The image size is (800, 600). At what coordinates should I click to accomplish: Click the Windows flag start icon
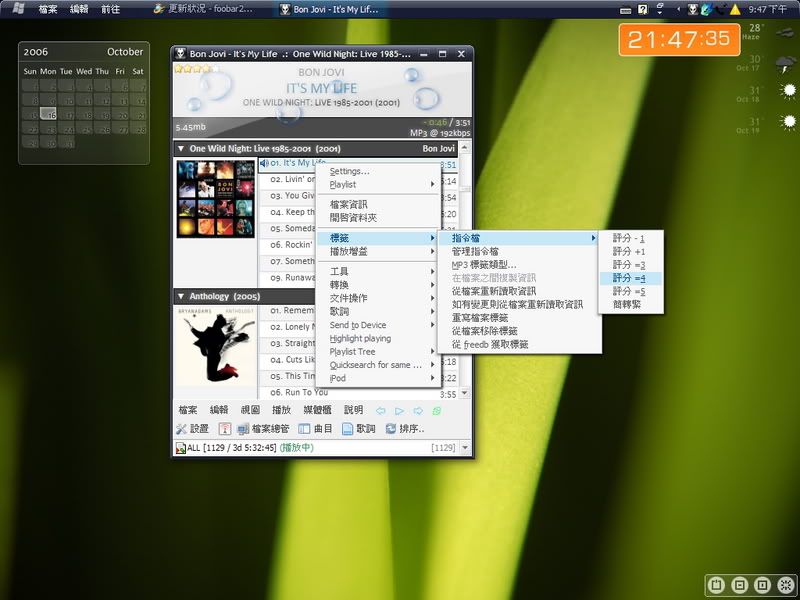tap(18, 9)
